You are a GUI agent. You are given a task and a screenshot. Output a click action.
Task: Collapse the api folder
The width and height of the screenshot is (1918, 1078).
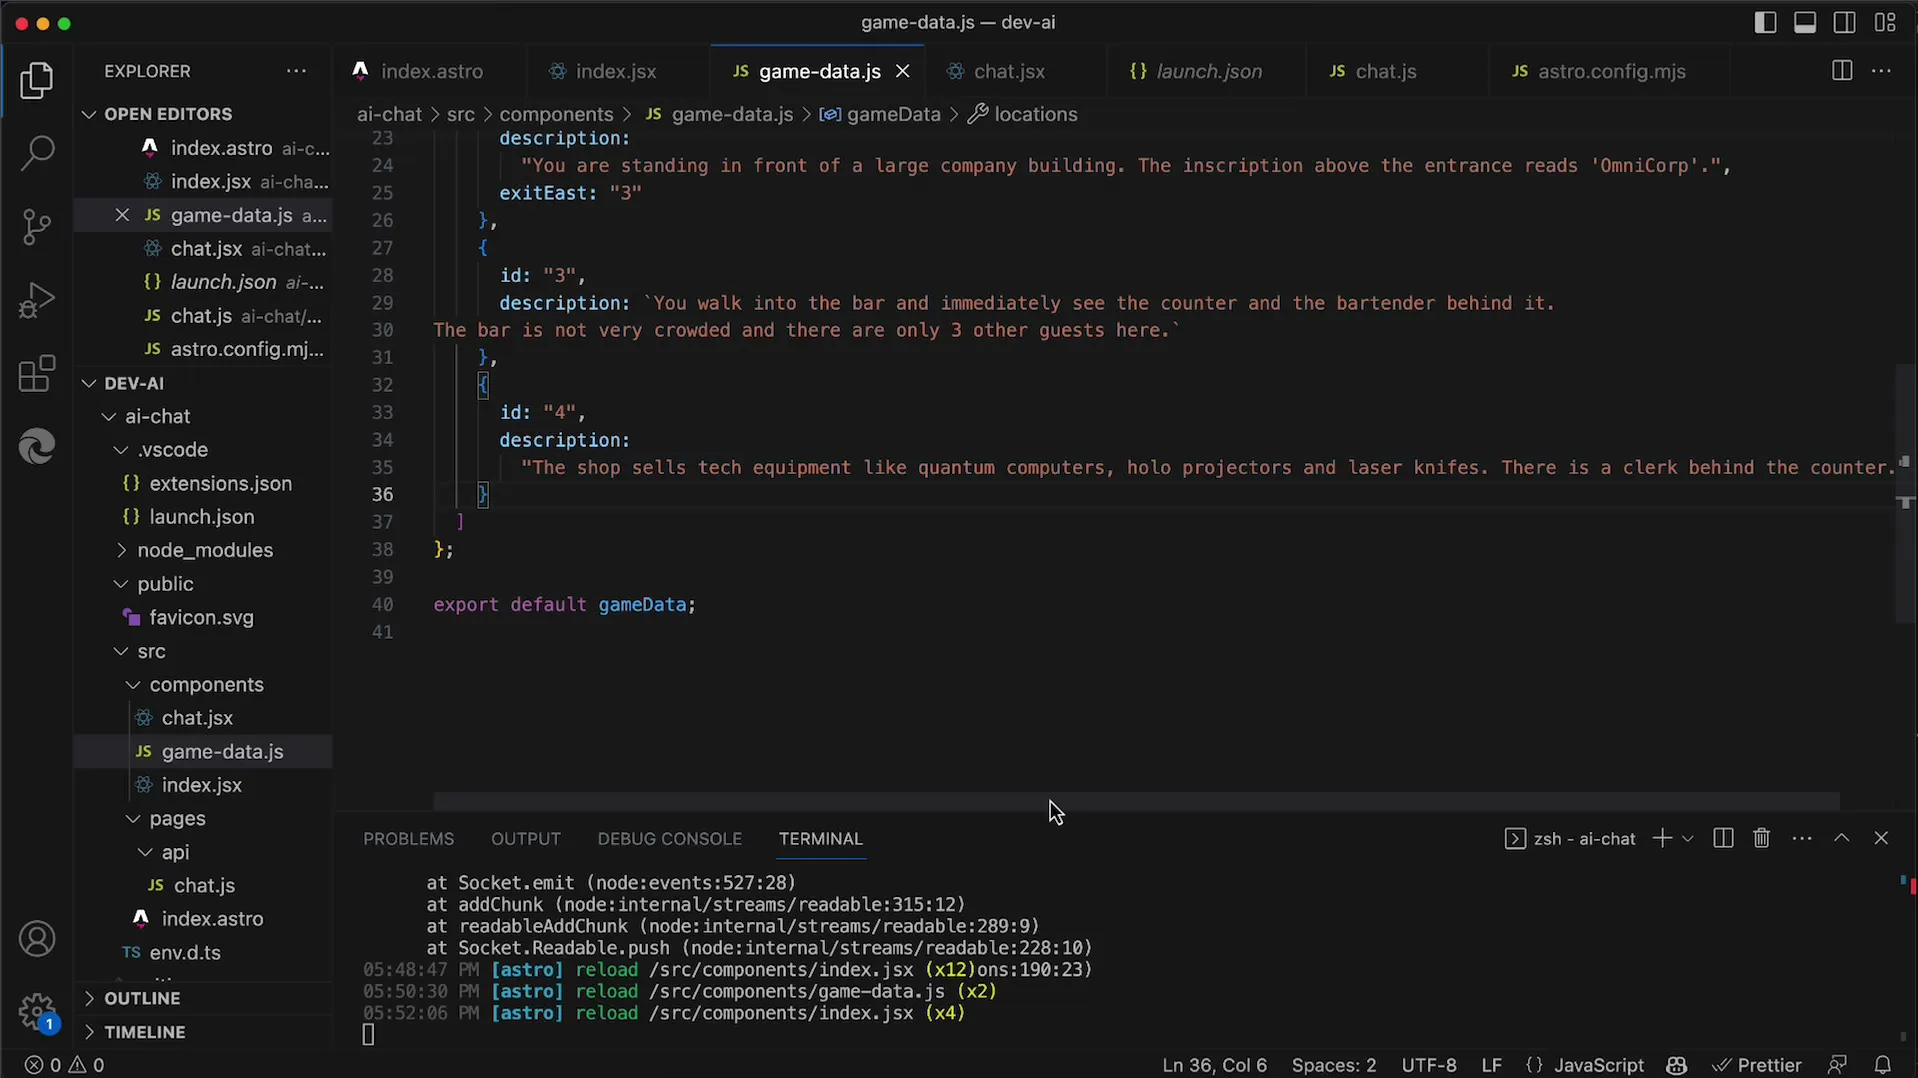pyautogui.click(x=175, y=852)
